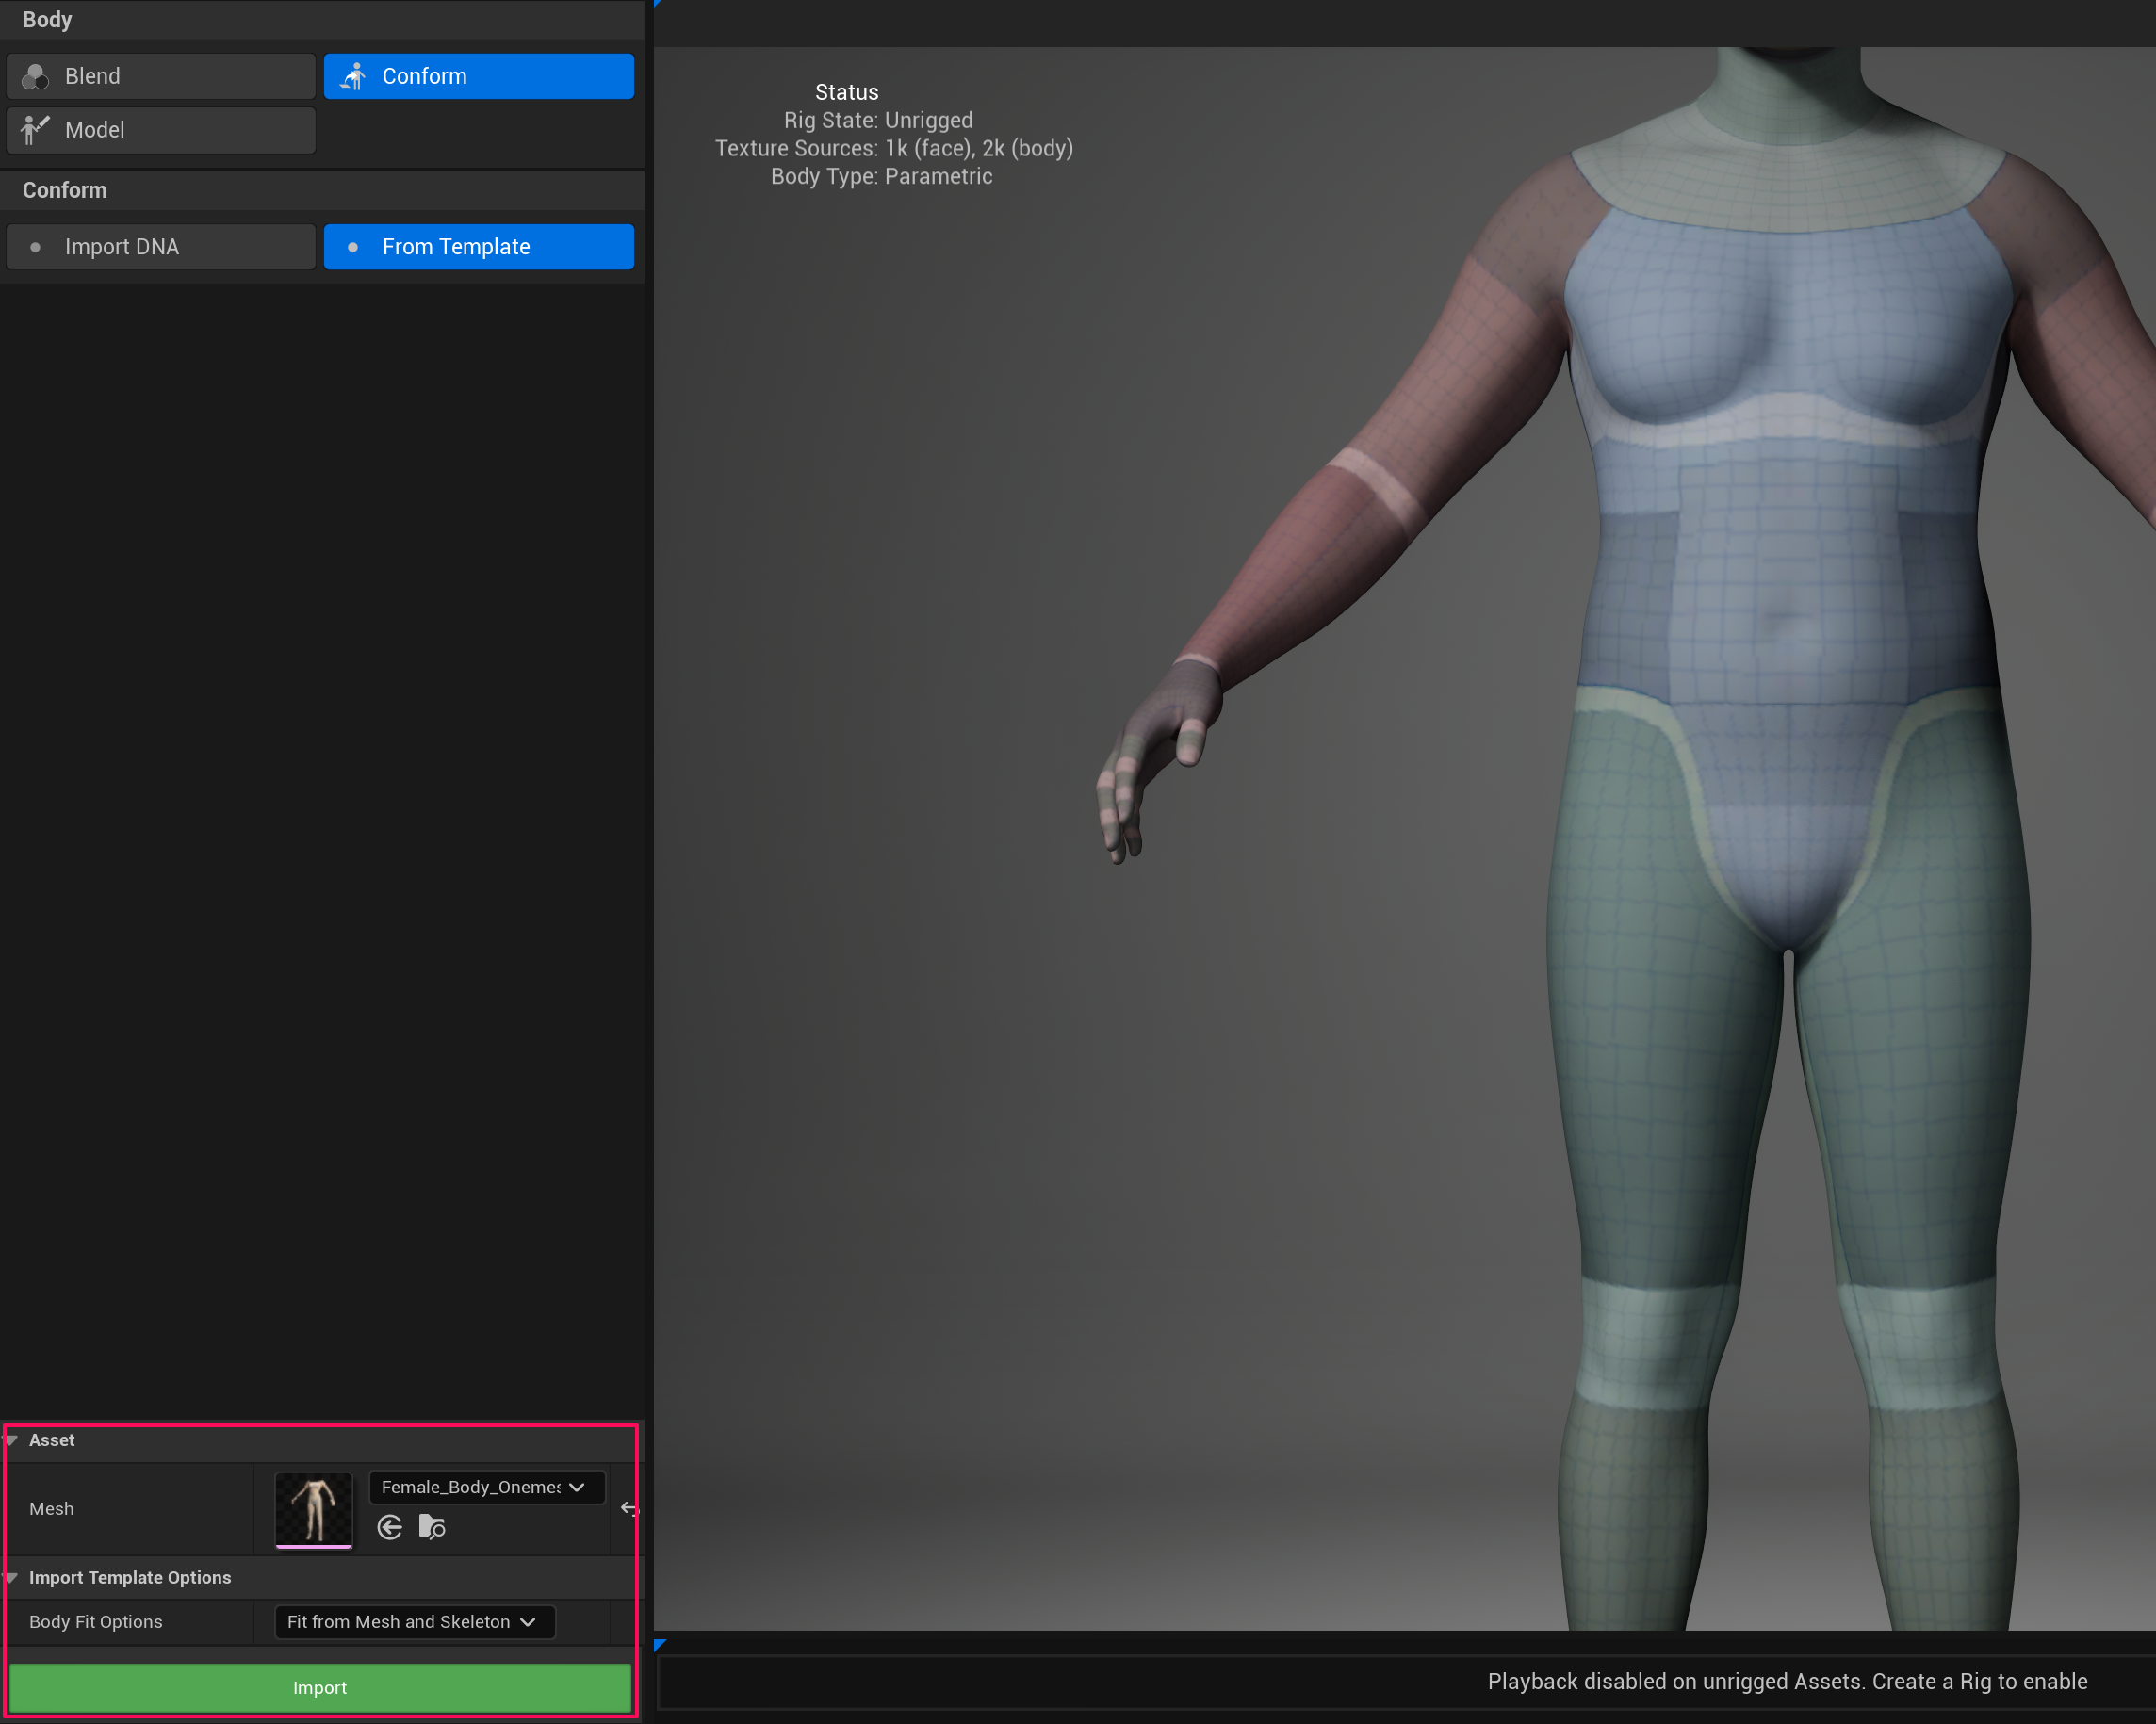Click the use-selected-asset arrow icon under Mesh
2156x1724 pixels.
[389, 1527]
